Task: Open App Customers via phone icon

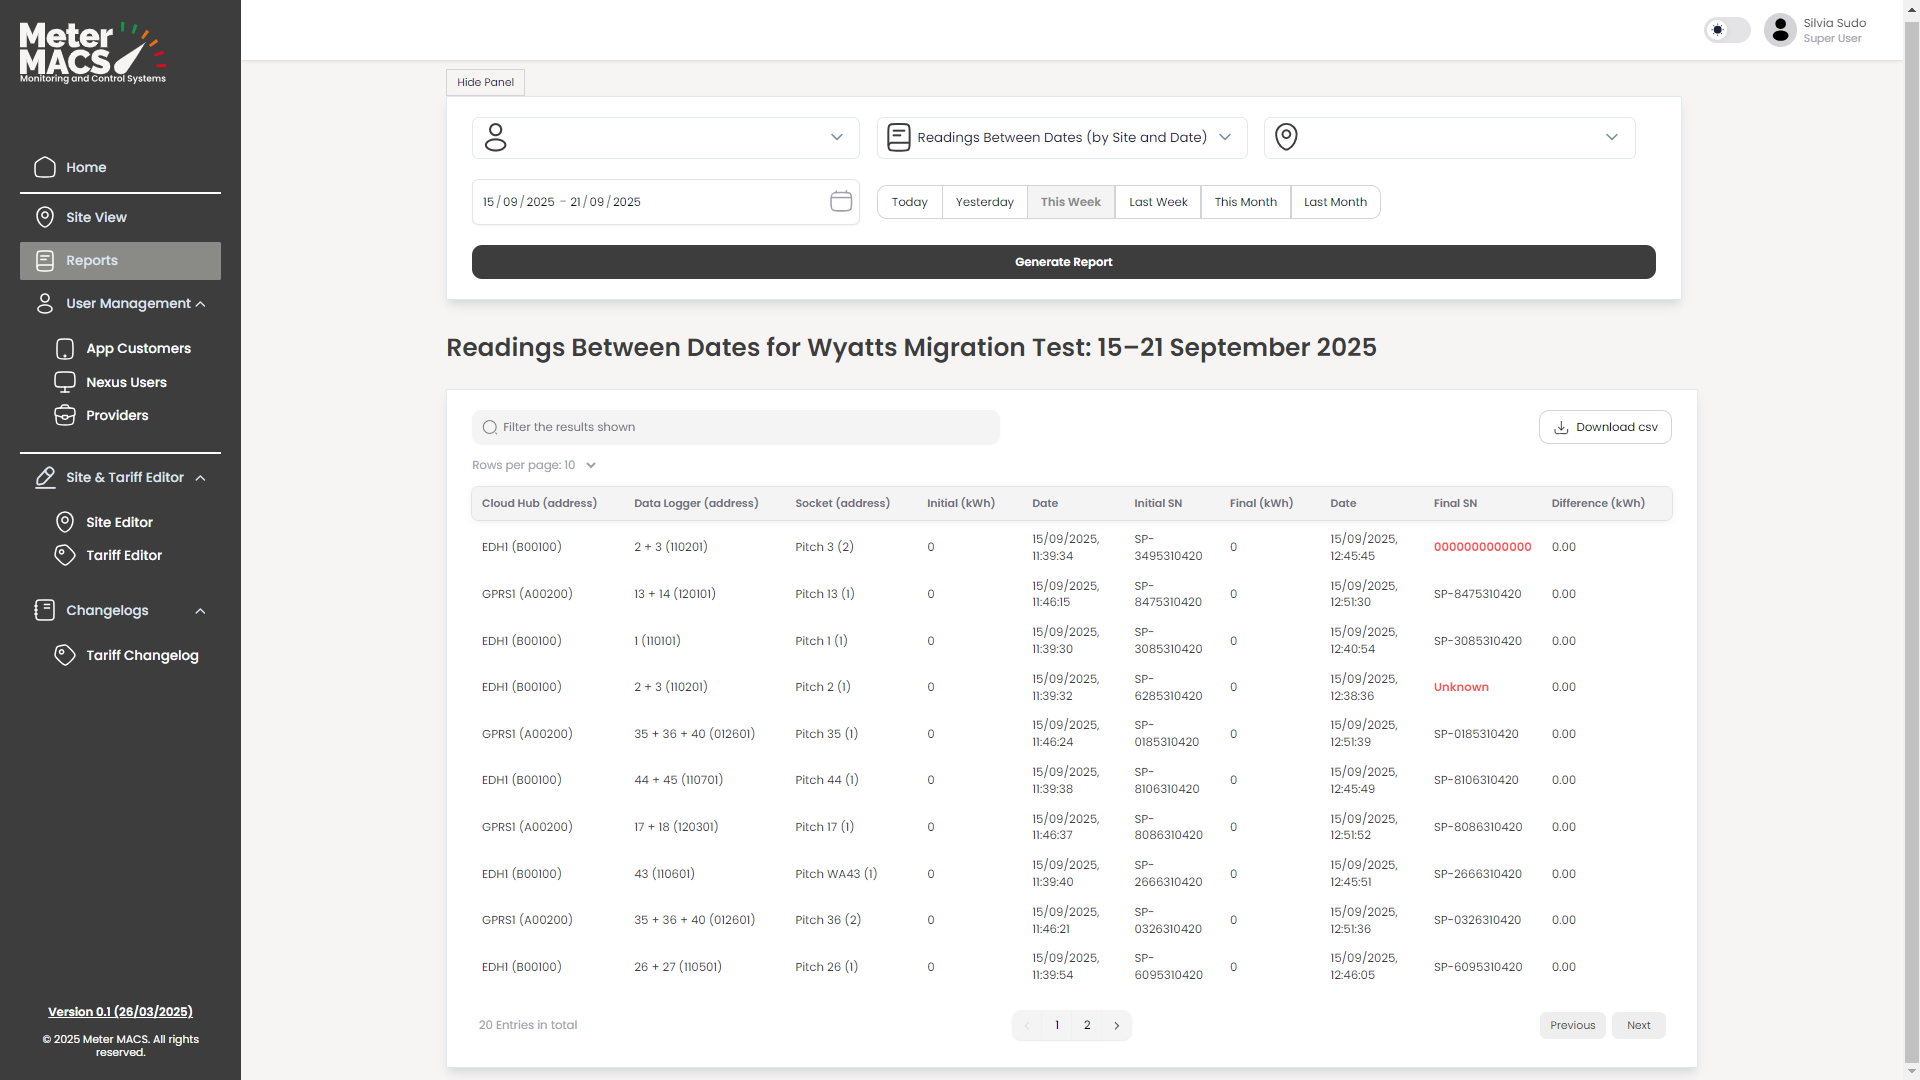Action: click(65, 348)
